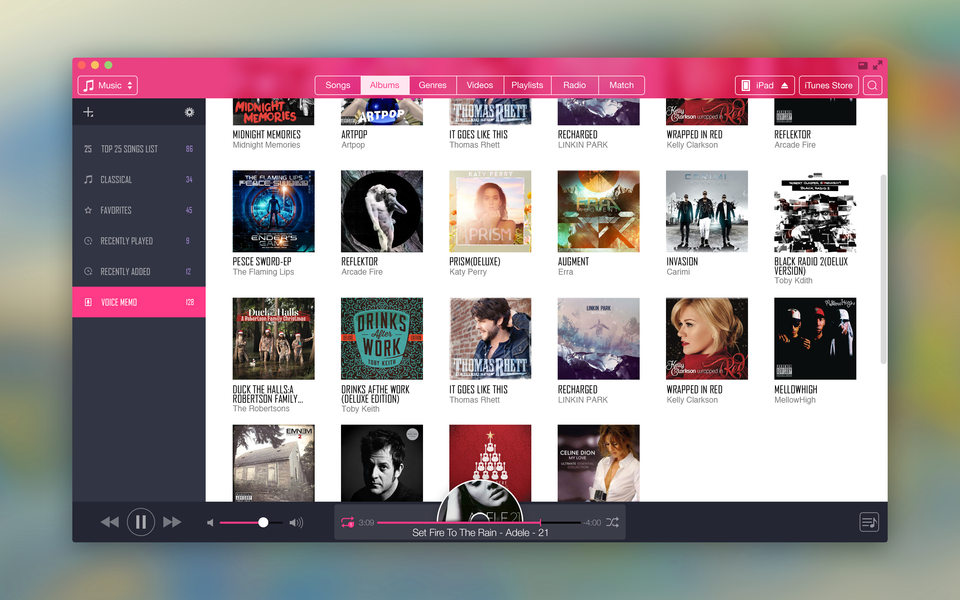Open Black Radio 2 album cover
This screenshot has width=960, height=600.
coord(816,211)
